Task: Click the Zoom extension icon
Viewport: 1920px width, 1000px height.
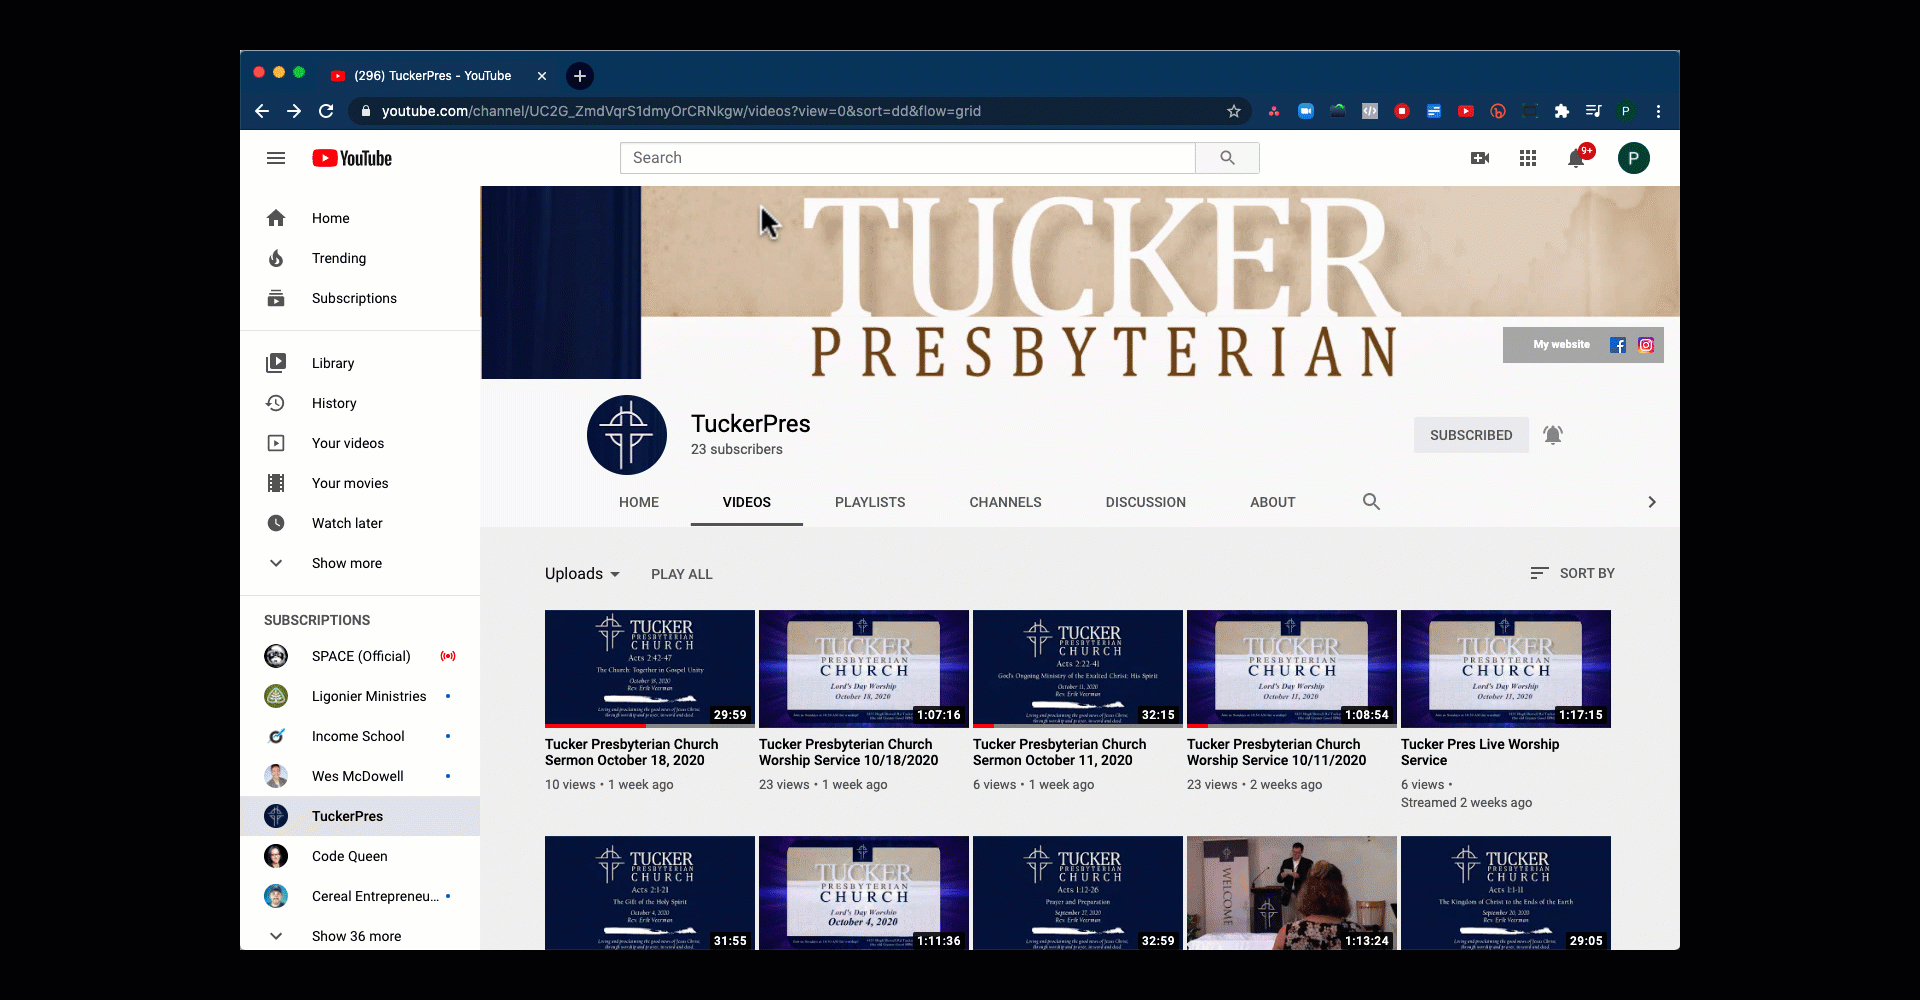Action: click(1306, 111)
